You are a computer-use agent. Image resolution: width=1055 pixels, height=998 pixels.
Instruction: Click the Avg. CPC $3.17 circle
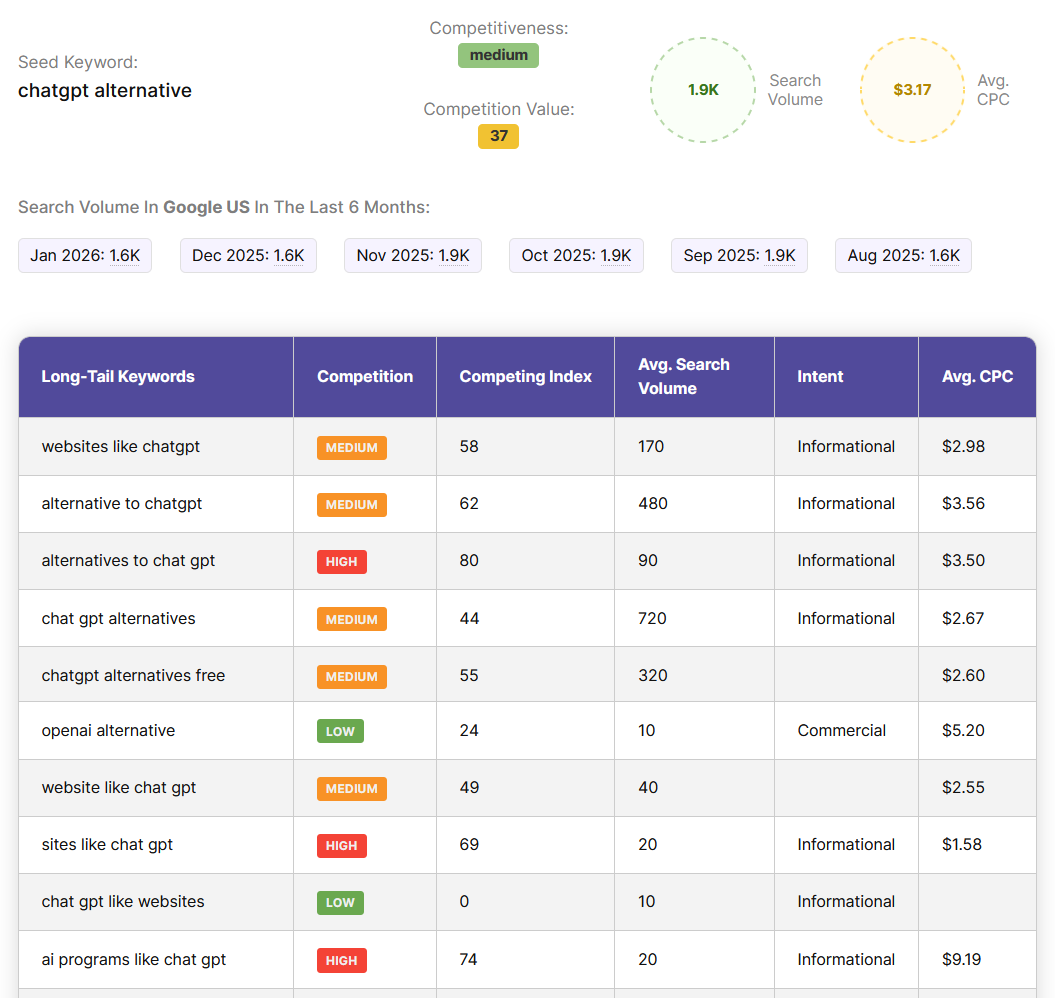912,90
